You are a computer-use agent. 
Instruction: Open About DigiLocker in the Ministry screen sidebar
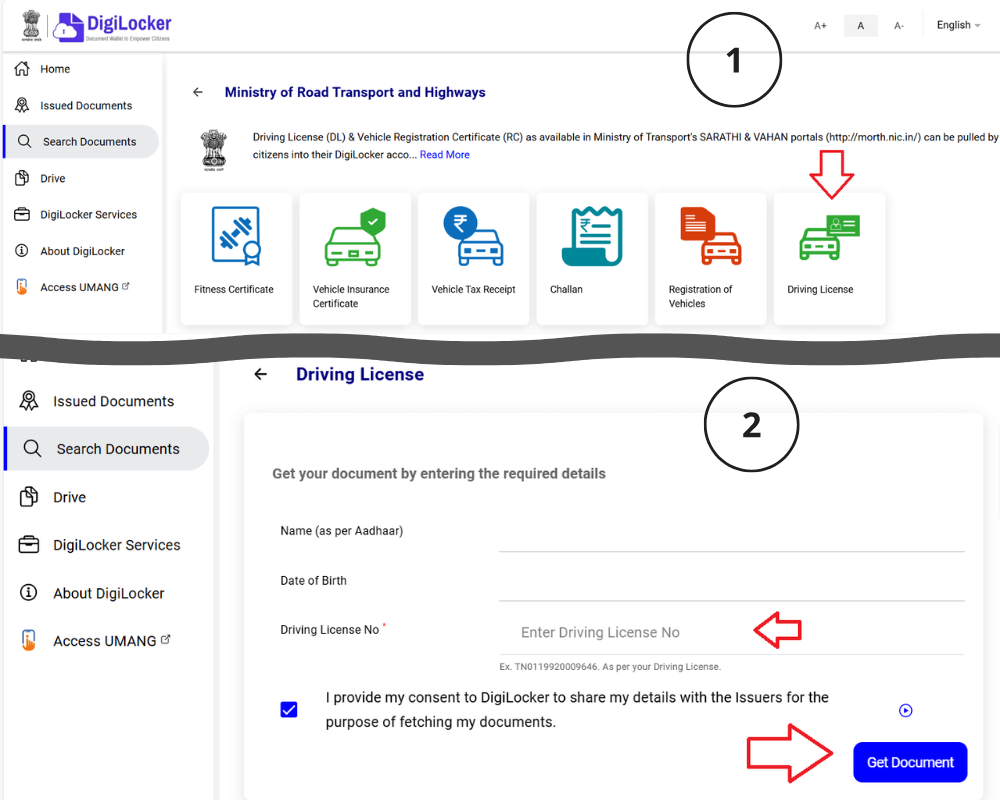tap(70, 251)
